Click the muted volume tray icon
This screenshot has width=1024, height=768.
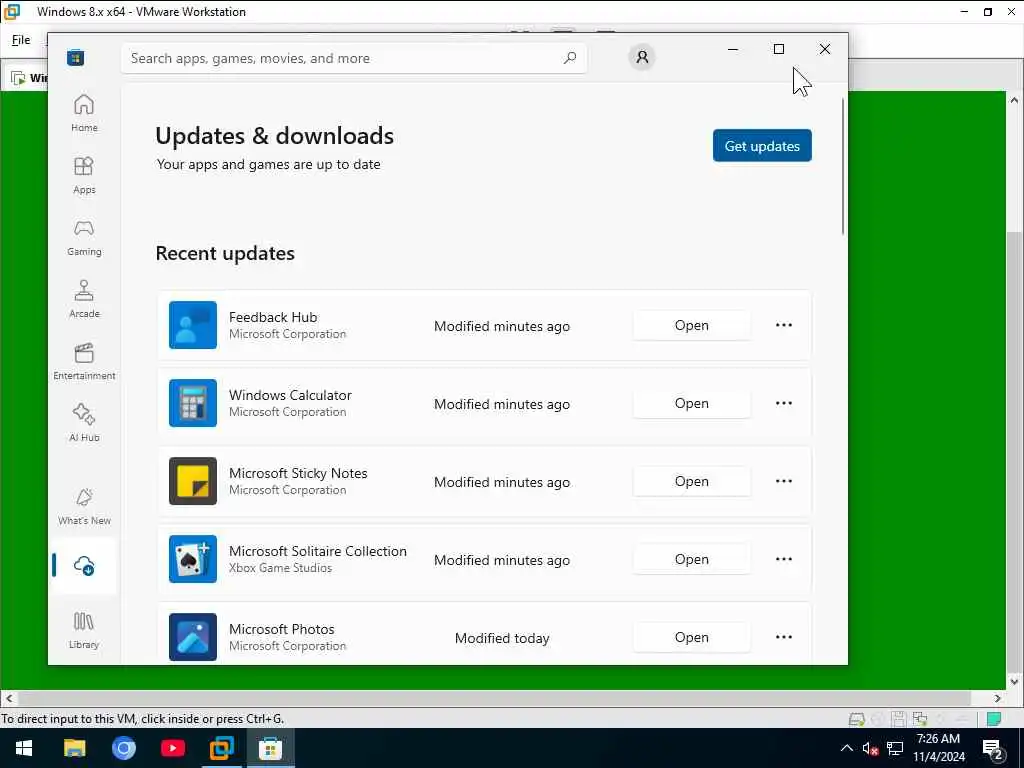(870, 748)
